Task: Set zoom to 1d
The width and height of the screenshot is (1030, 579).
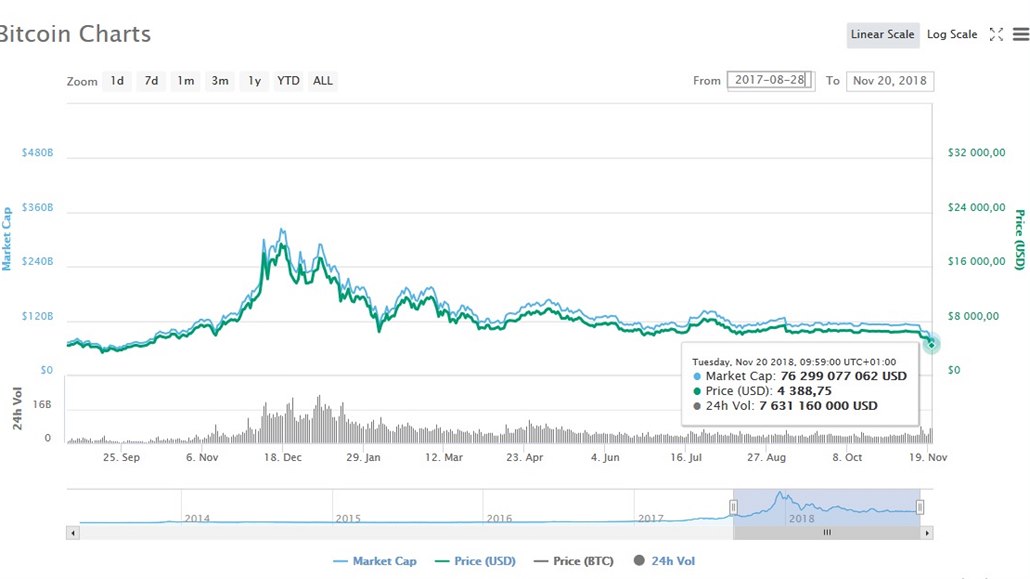Action: click(117, 81)
